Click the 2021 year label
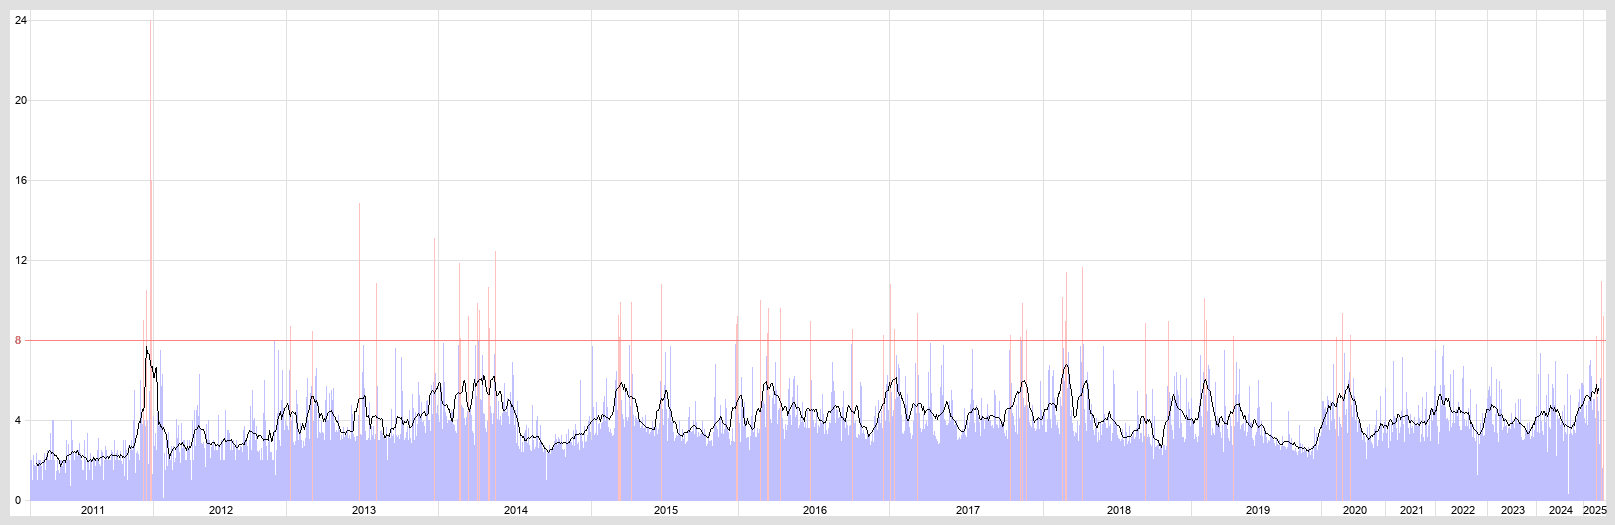 pyautogui.click(x=1412, y=510)
